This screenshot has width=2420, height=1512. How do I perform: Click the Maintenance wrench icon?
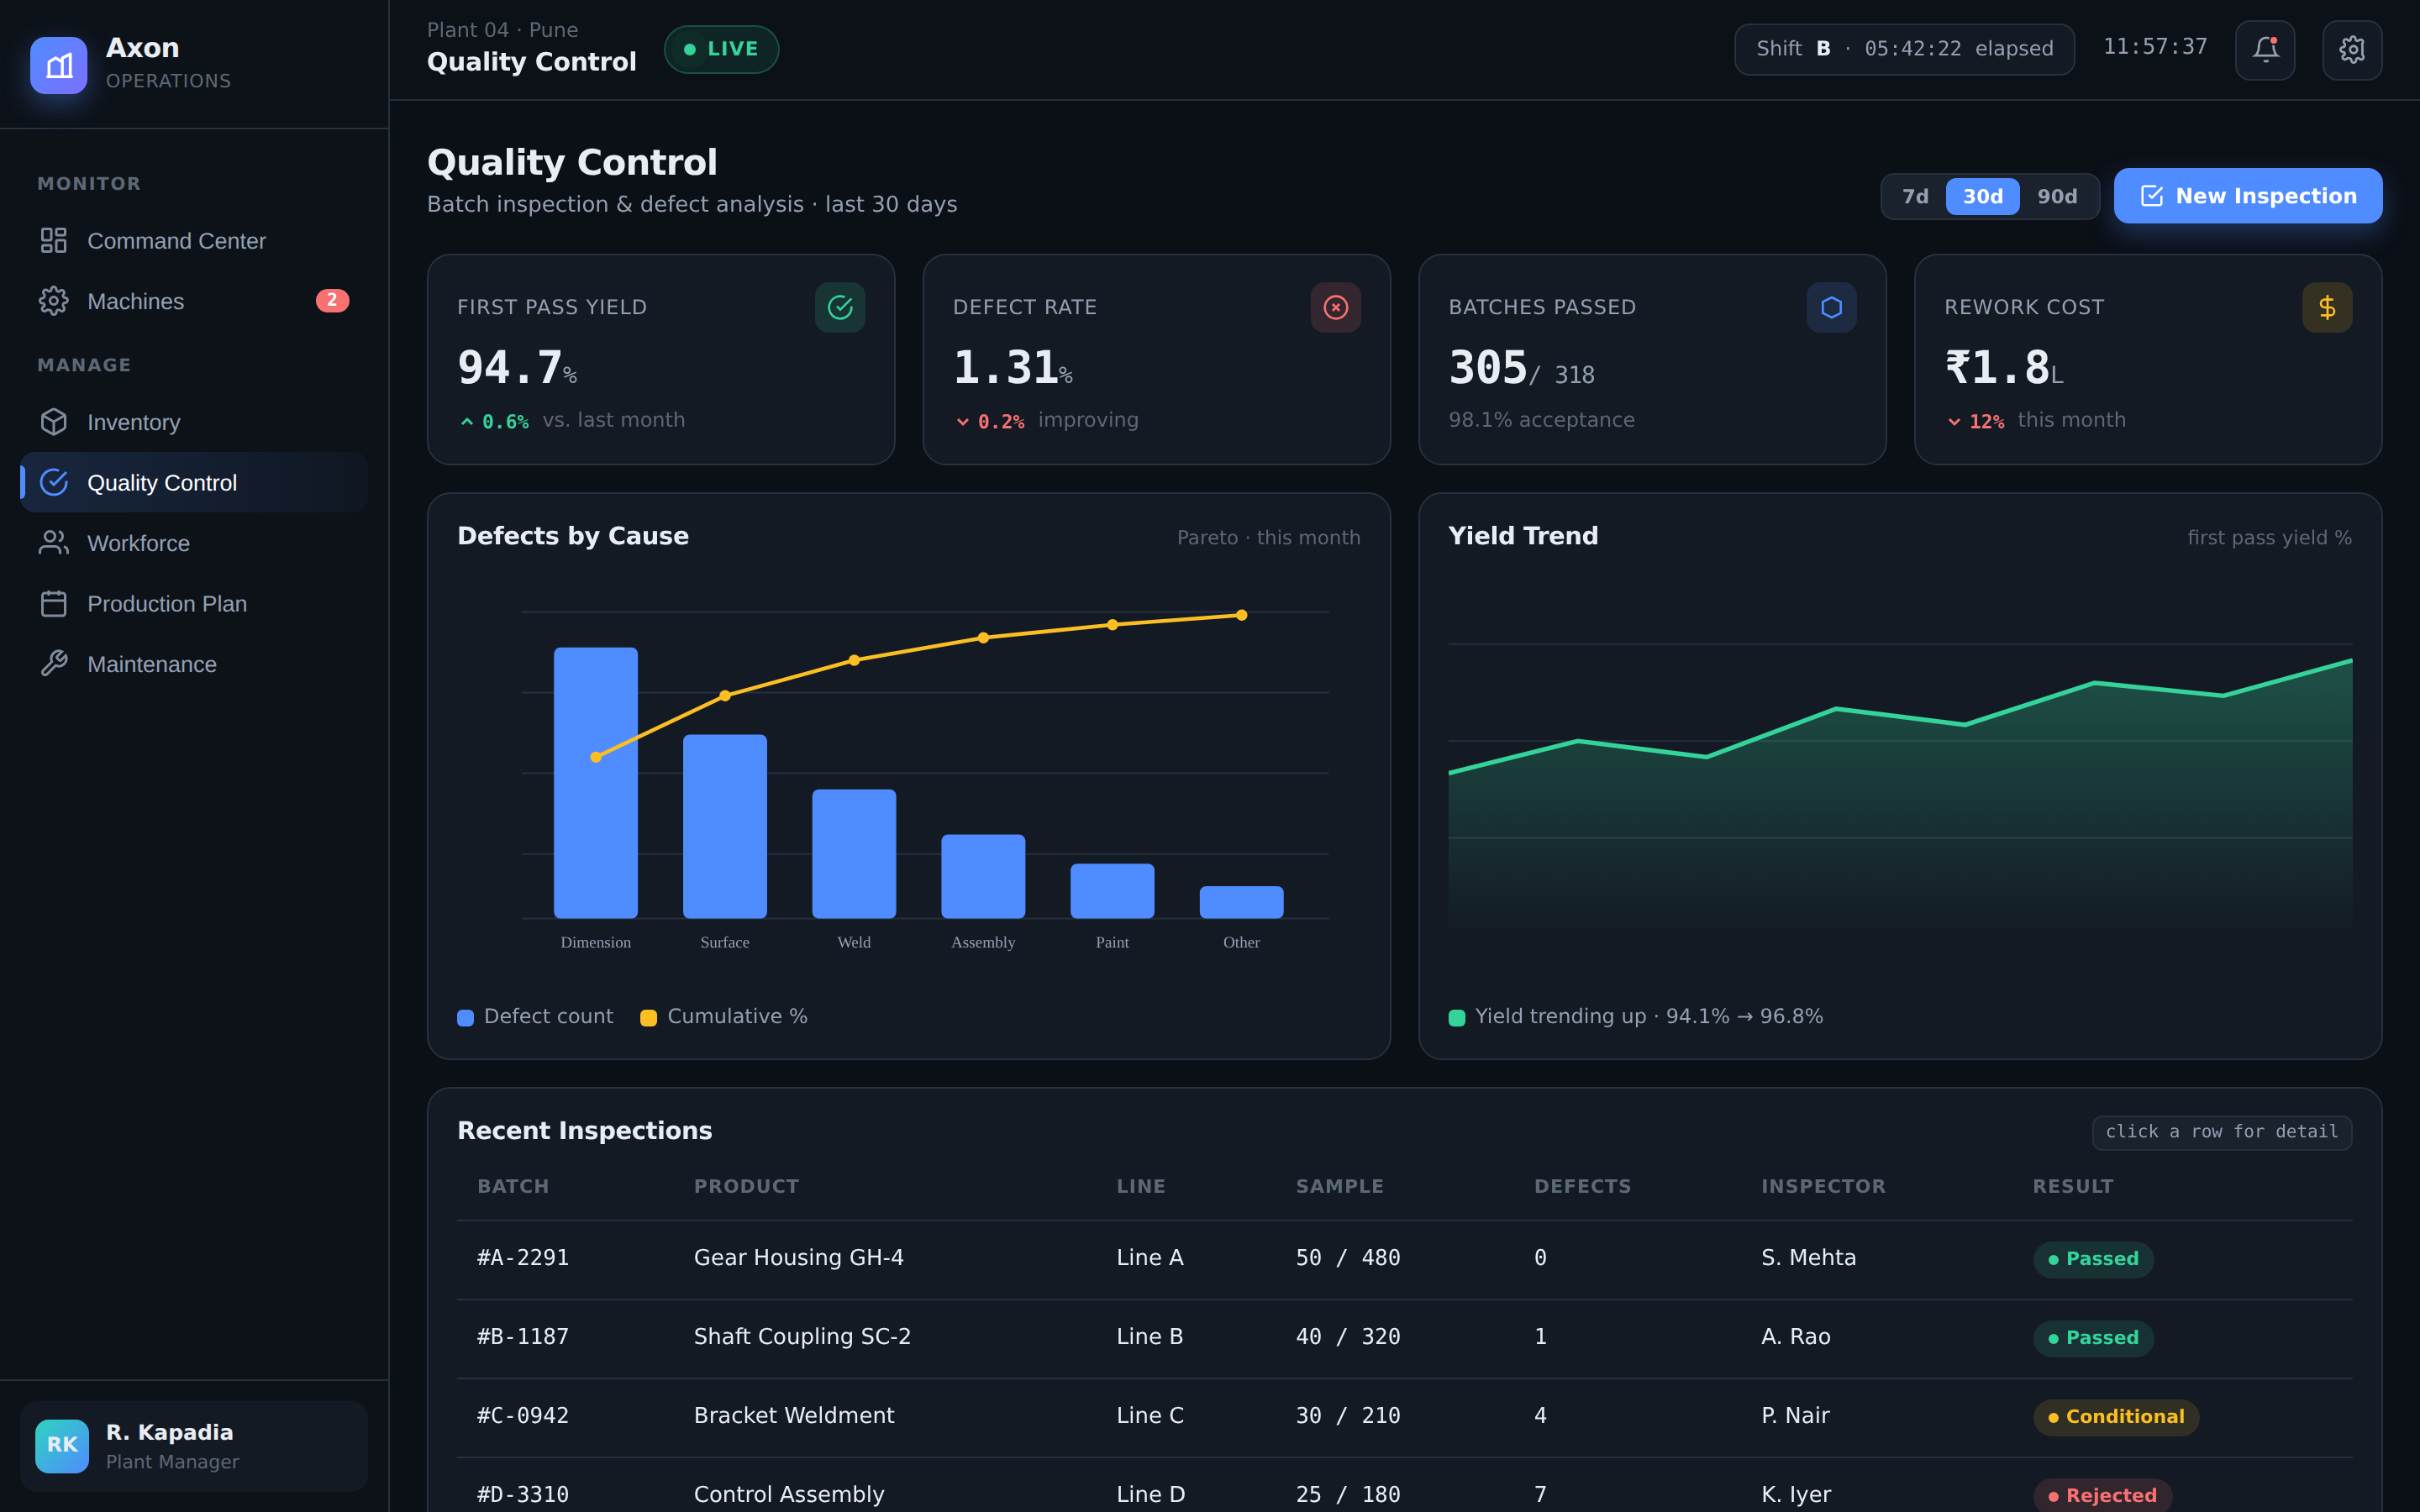point(54,664)
